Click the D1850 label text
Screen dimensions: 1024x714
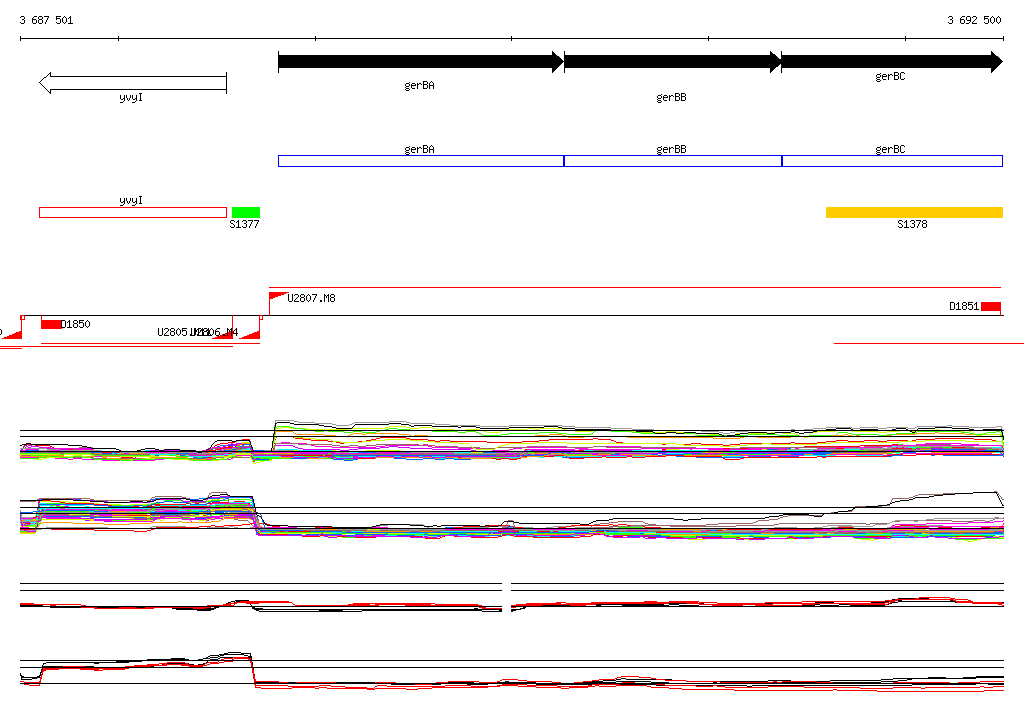(76, 324)
